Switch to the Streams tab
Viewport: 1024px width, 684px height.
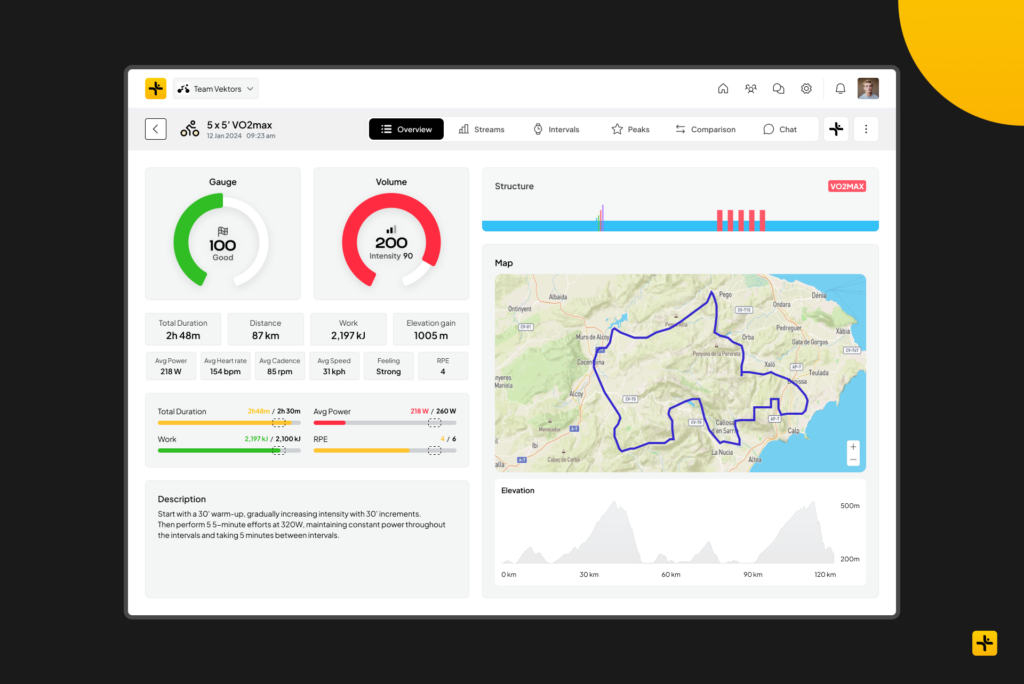pos(481,129)
